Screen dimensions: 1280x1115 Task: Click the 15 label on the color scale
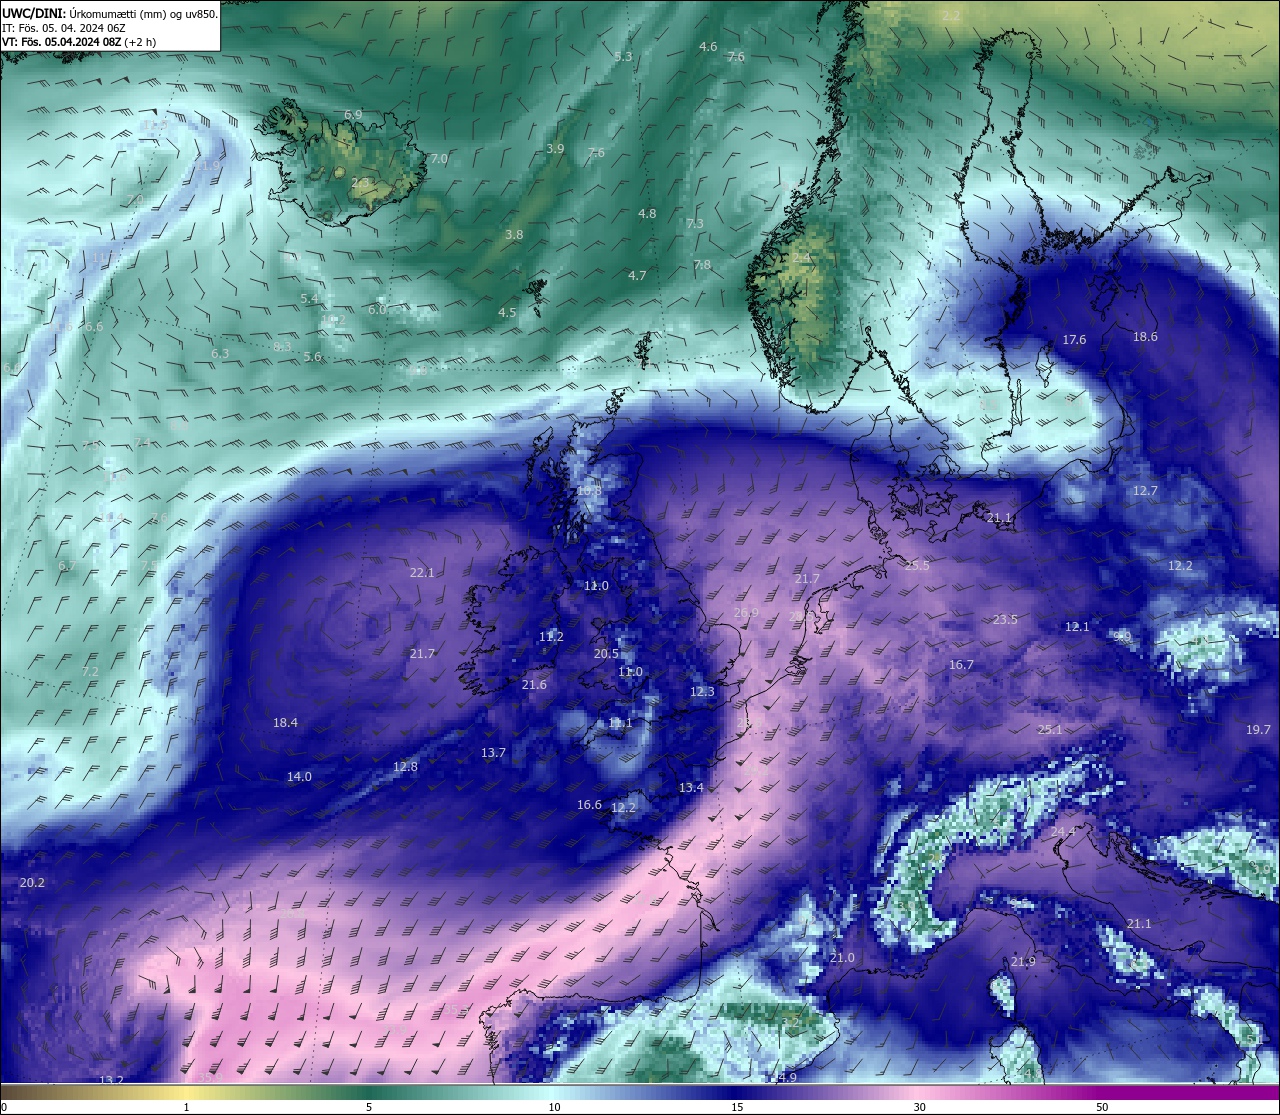(737, 1107)
